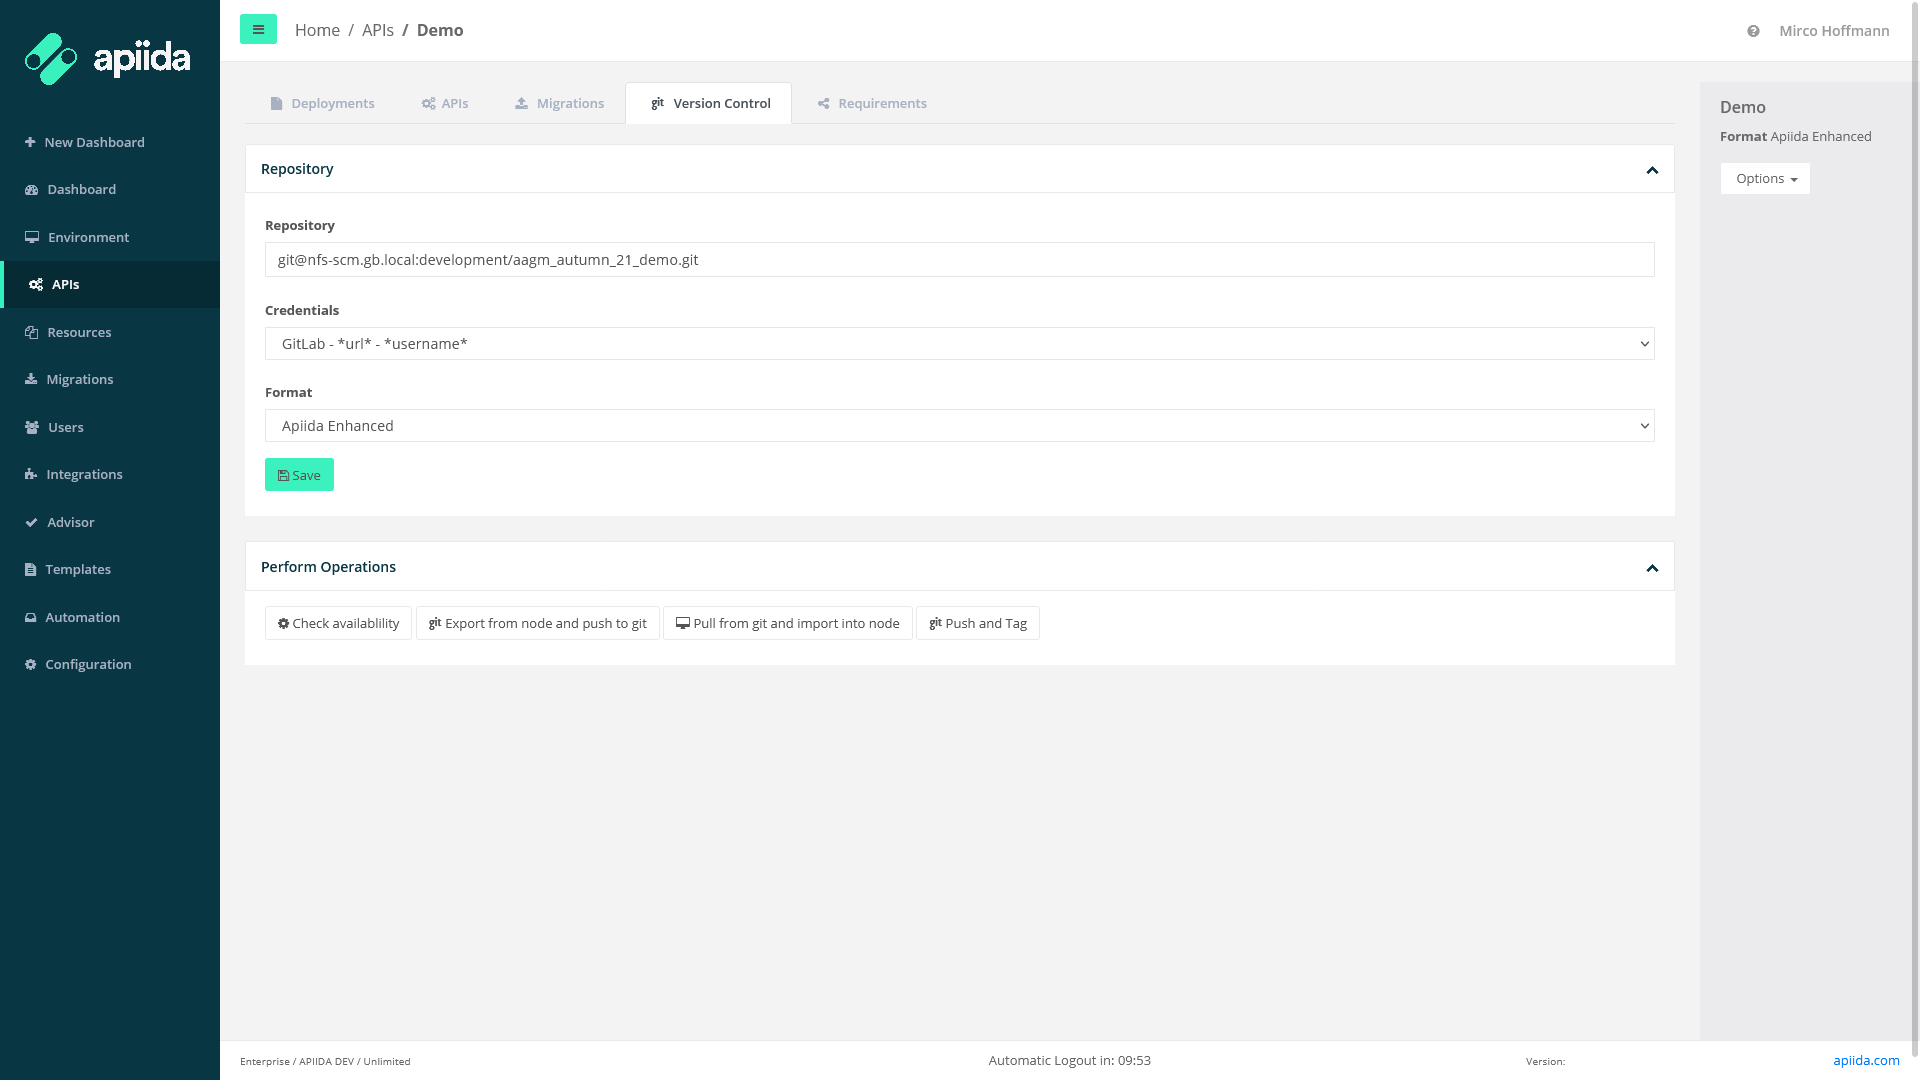The height and width of the screenshot is (1080, 1920).
Task: Click the Save button
Action: [299, 475]
